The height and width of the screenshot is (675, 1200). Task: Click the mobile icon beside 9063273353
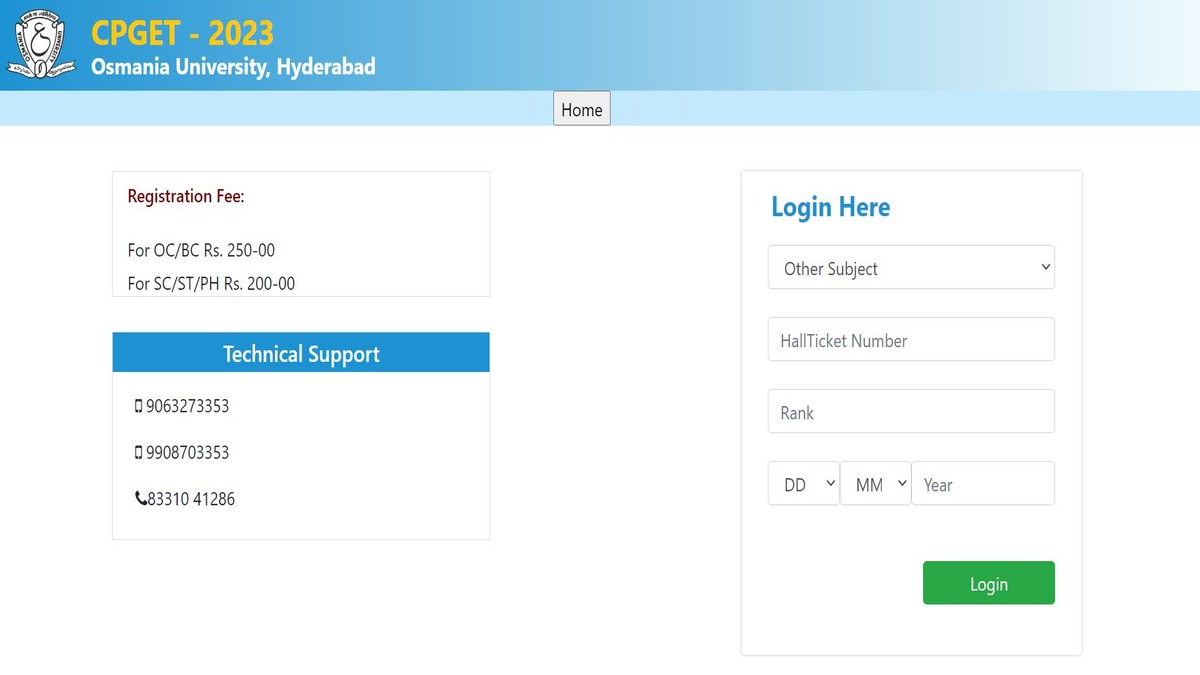click(x=139, y=407)
